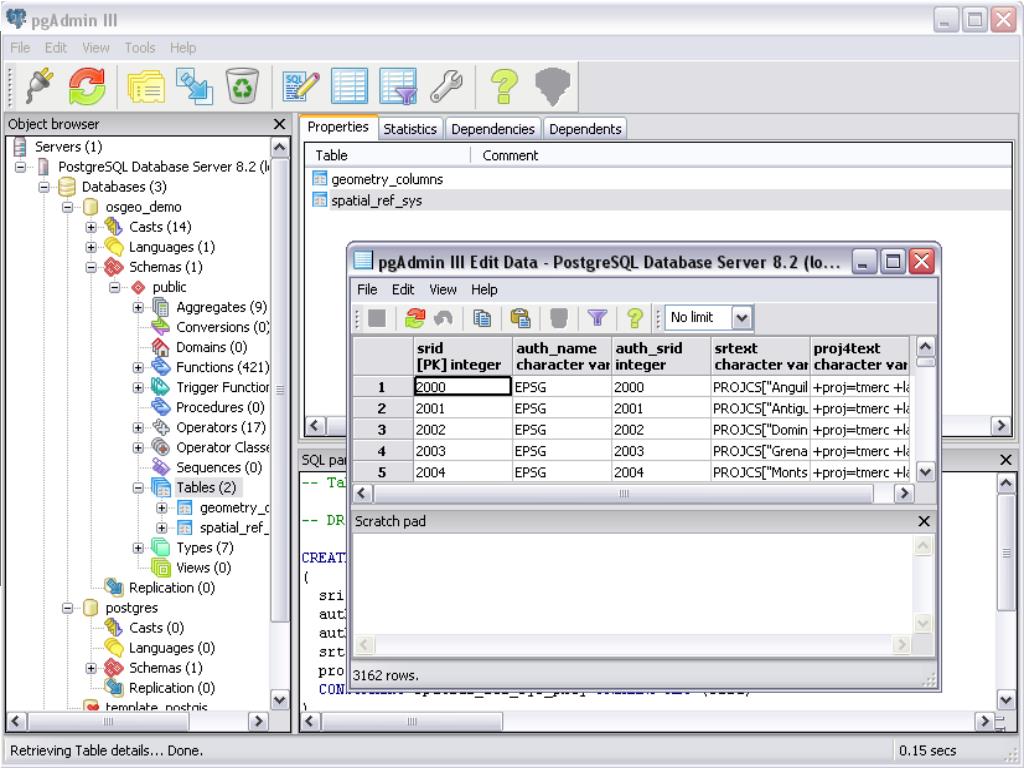The width and height of the screenshot is (1024, 768).
Task: Click the srid cell containing 2000
Action: coord(462,387)
